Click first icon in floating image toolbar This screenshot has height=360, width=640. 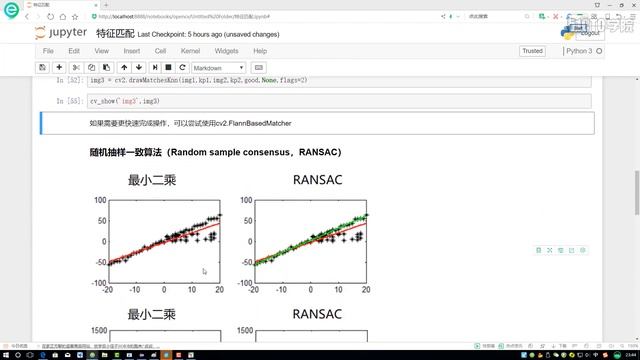click(538, 250)
